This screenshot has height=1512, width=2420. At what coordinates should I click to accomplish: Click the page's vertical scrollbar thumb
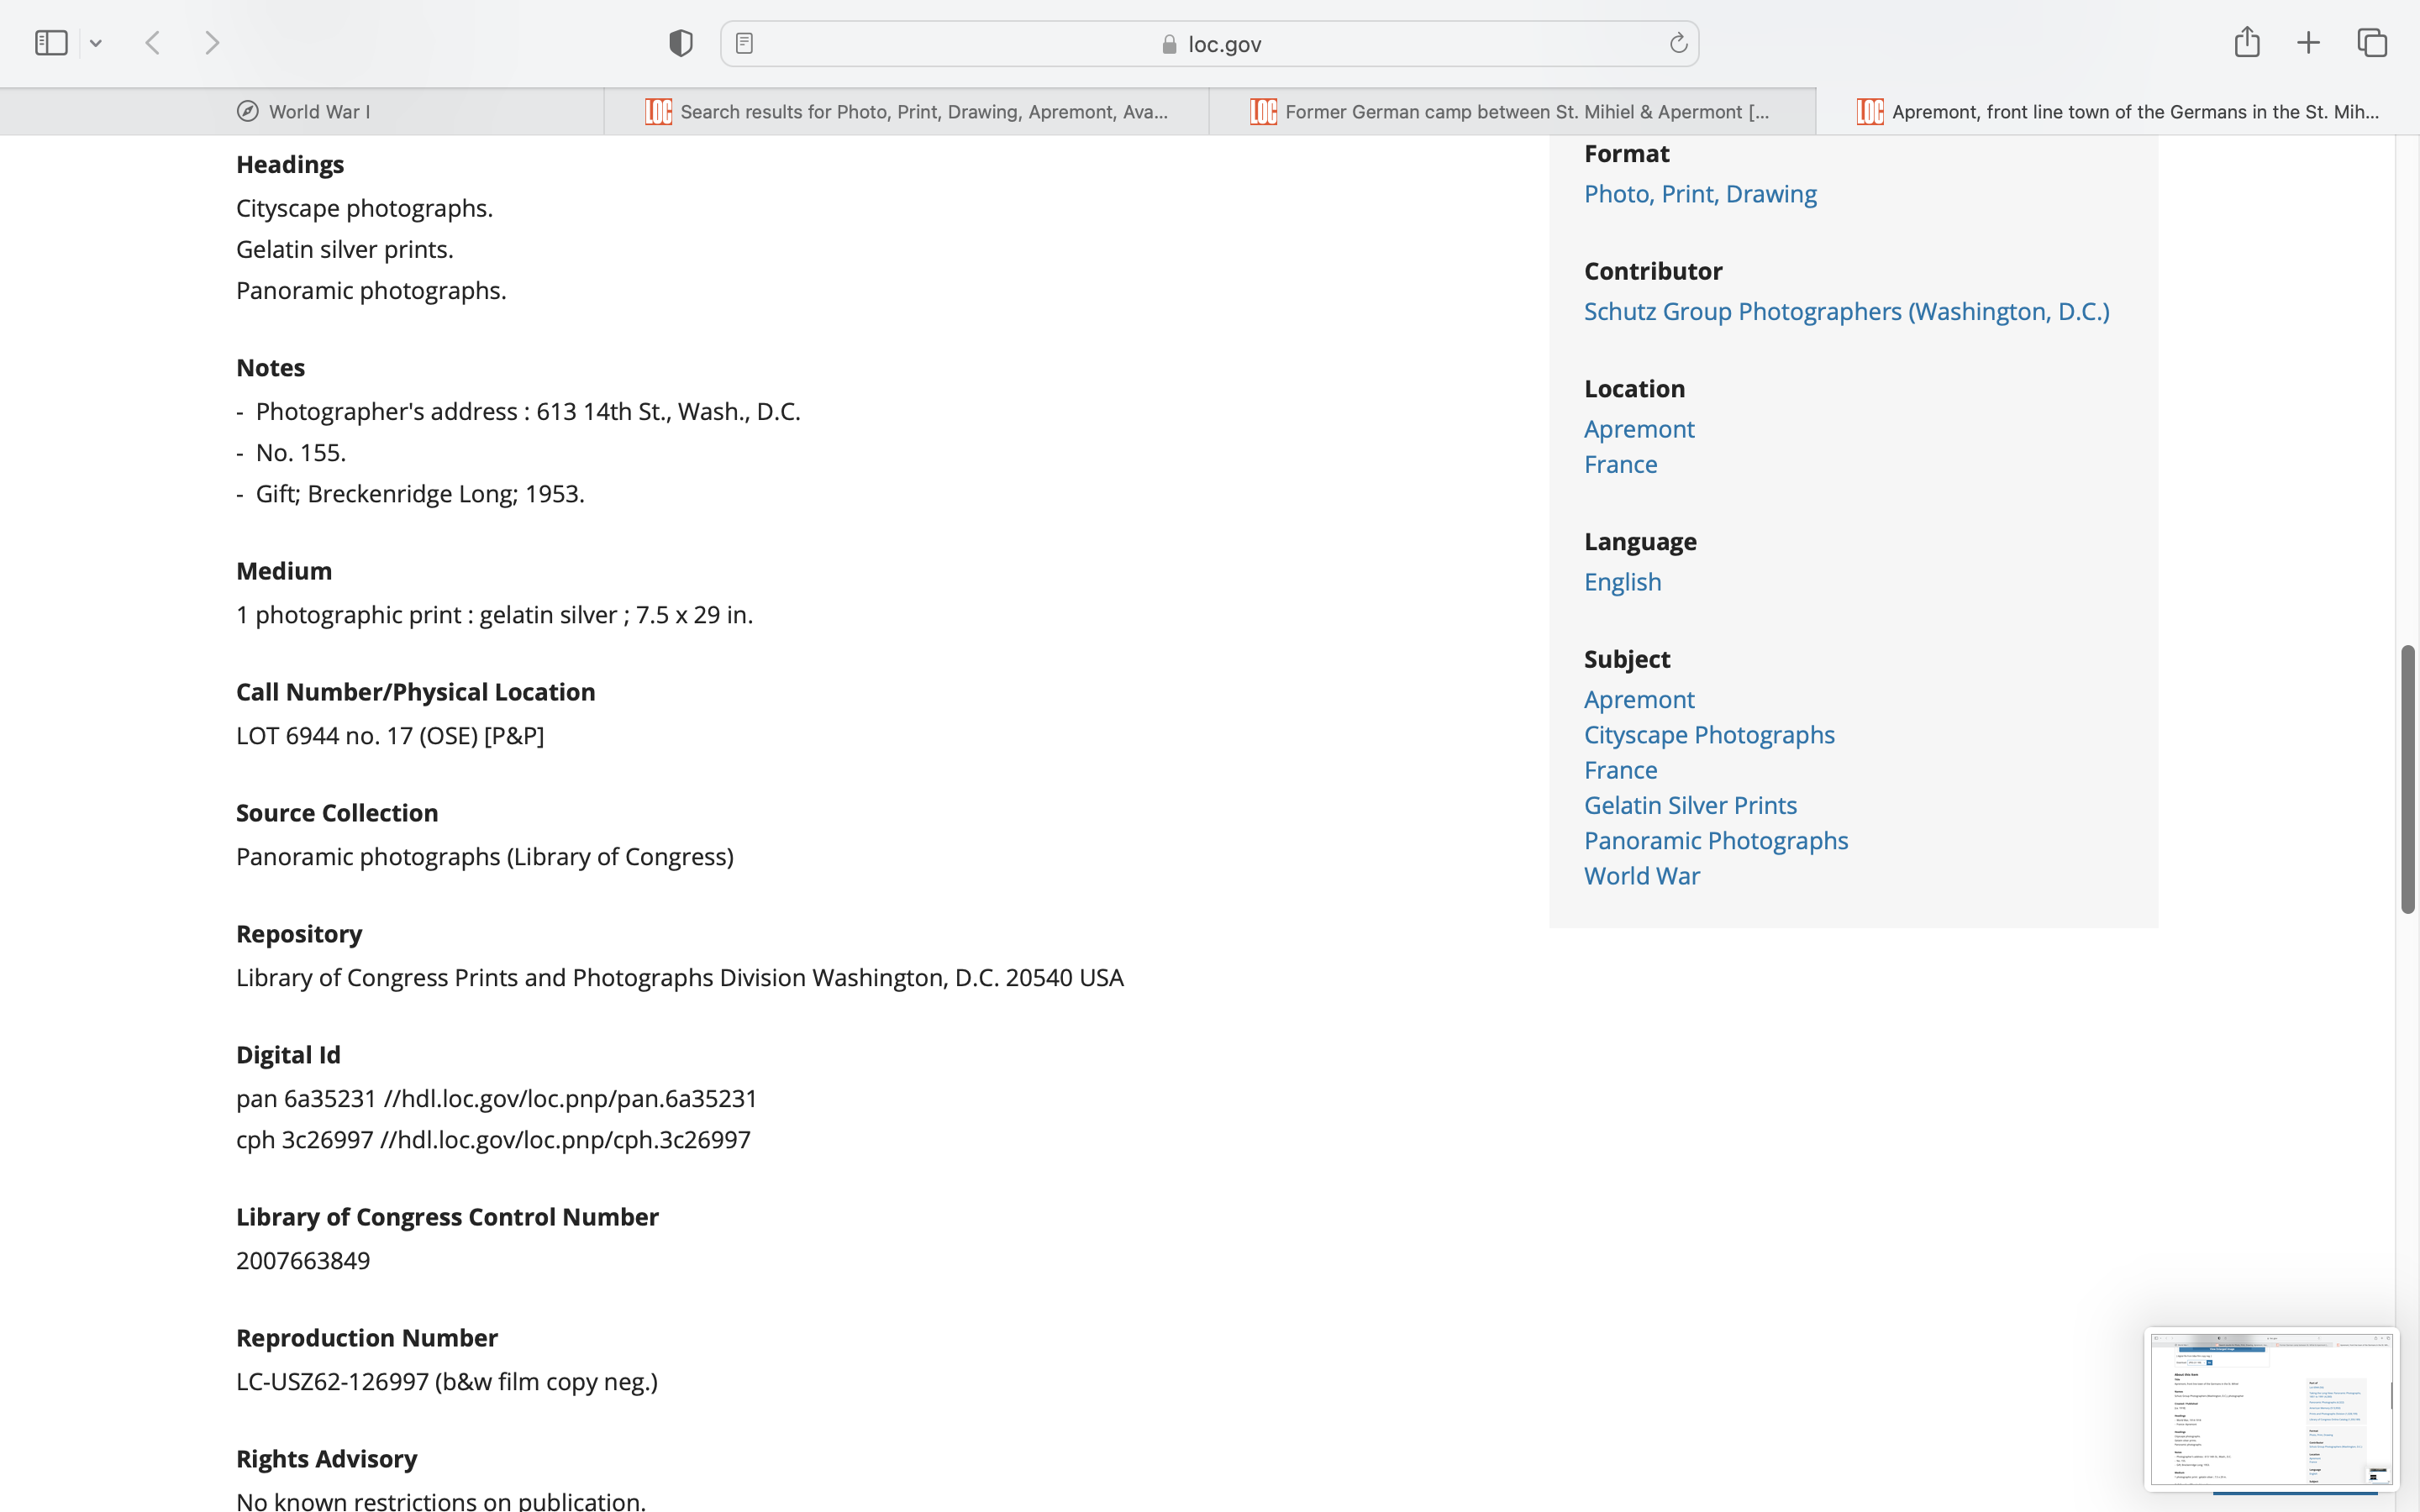click(2407, 779)
